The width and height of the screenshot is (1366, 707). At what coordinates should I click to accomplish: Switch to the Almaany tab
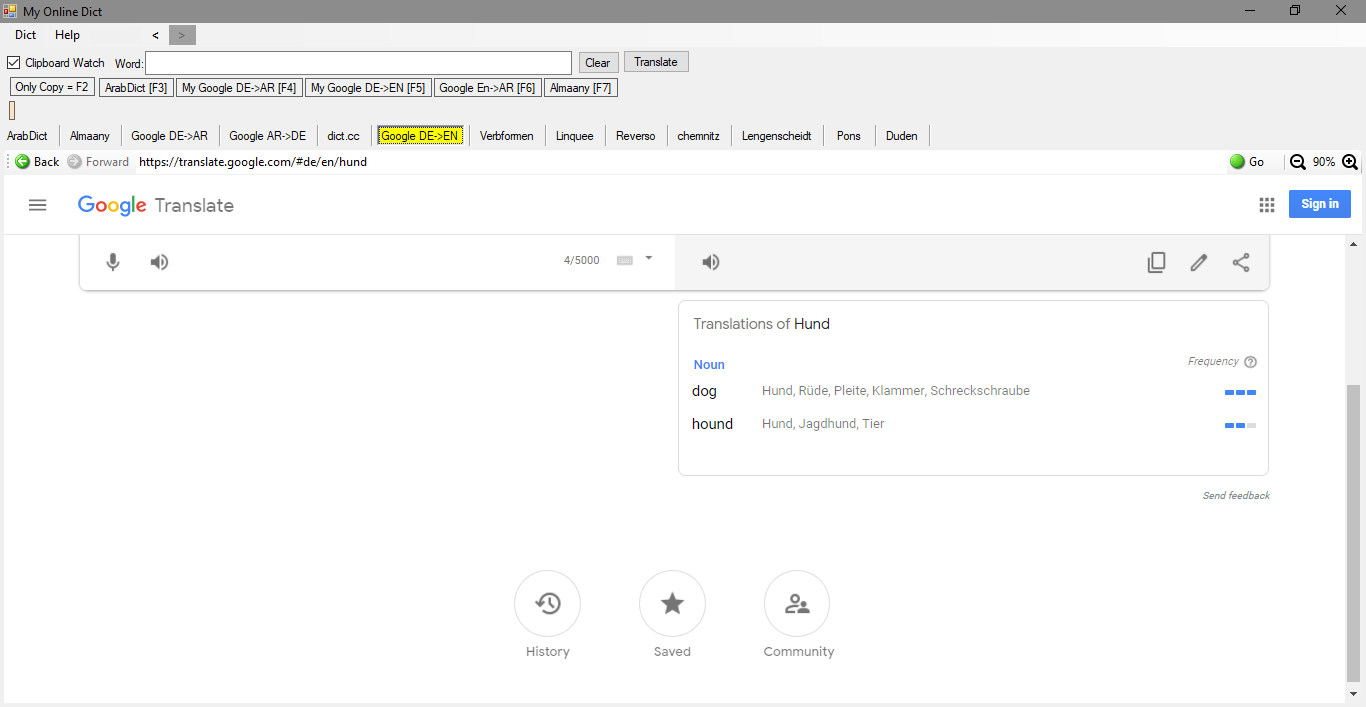click(90, 136)
